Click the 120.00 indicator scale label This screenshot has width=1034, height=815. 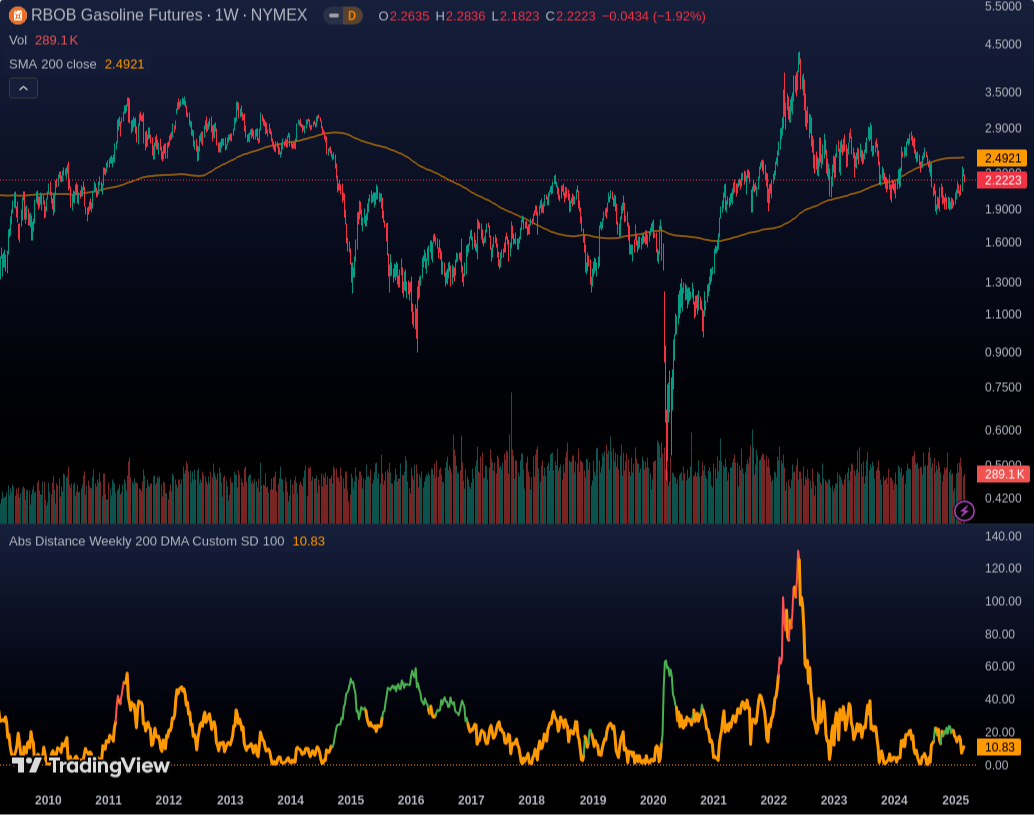(1003, 568)
